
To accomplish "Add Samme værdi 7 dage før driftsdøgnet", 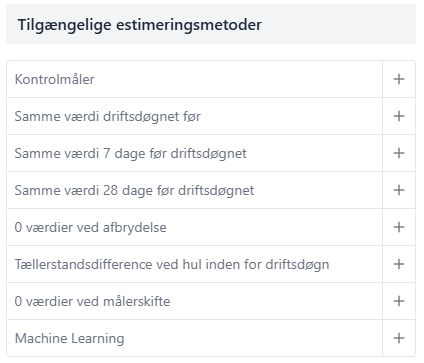I will pyautogui.click(x=399, y=153).
